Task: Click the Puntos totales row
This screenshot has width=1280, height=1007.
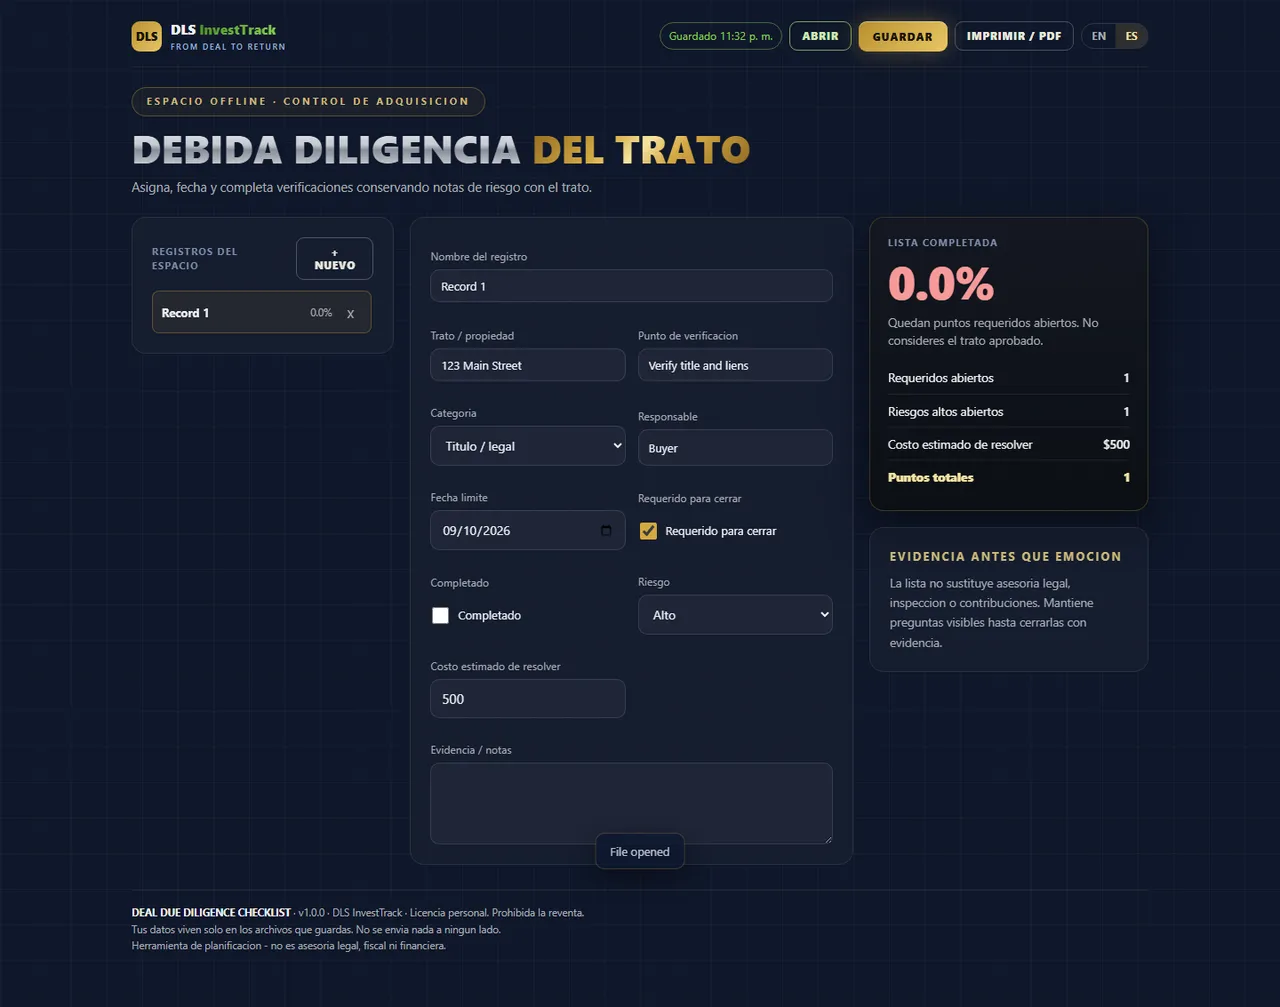Action: 1008,477
